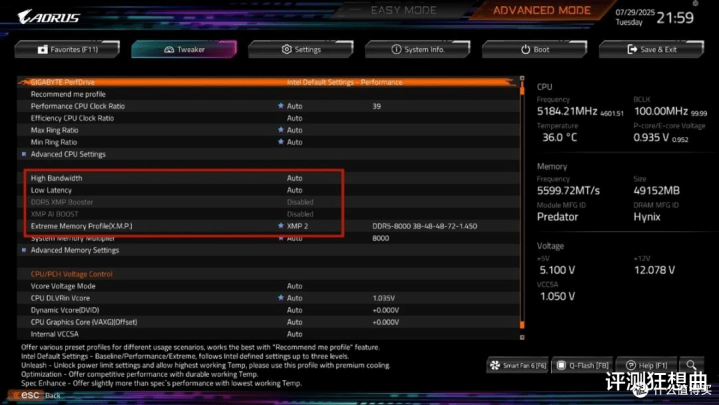
Task: Launch Q-Flash (F8) utility
Action: [582, 365]
